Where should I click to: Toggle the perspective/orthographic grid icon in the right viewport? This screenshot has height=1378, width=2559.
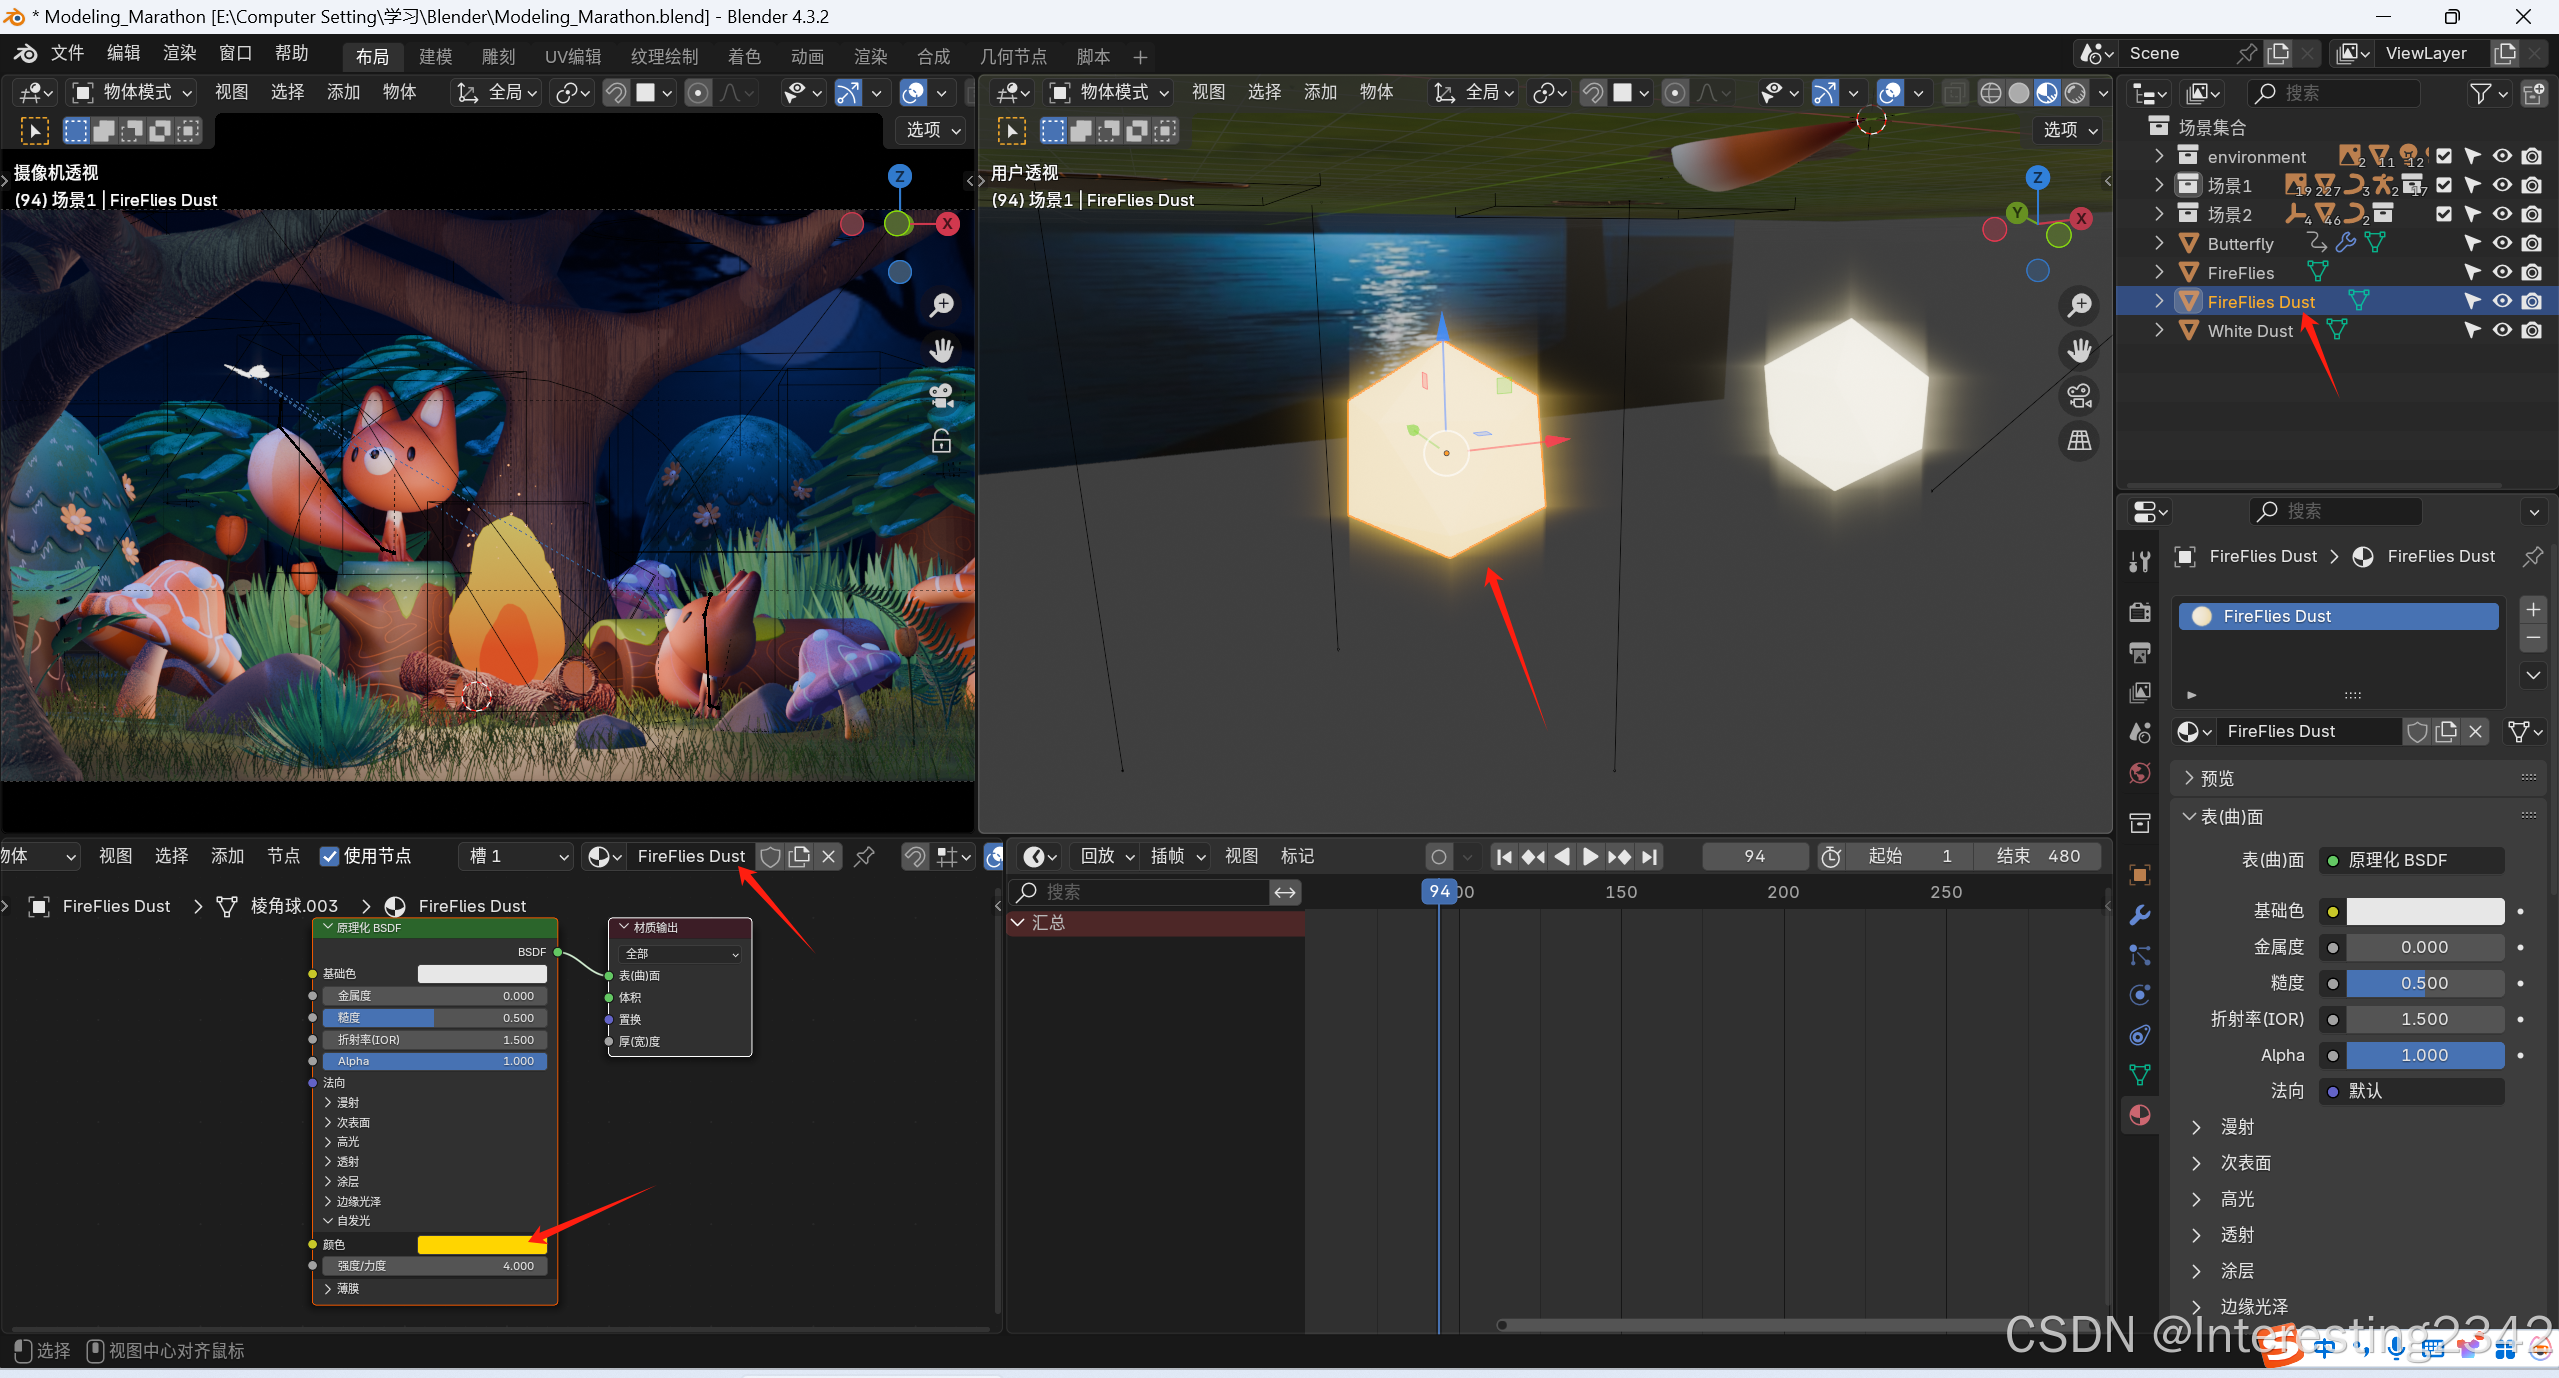(2079, 440)
